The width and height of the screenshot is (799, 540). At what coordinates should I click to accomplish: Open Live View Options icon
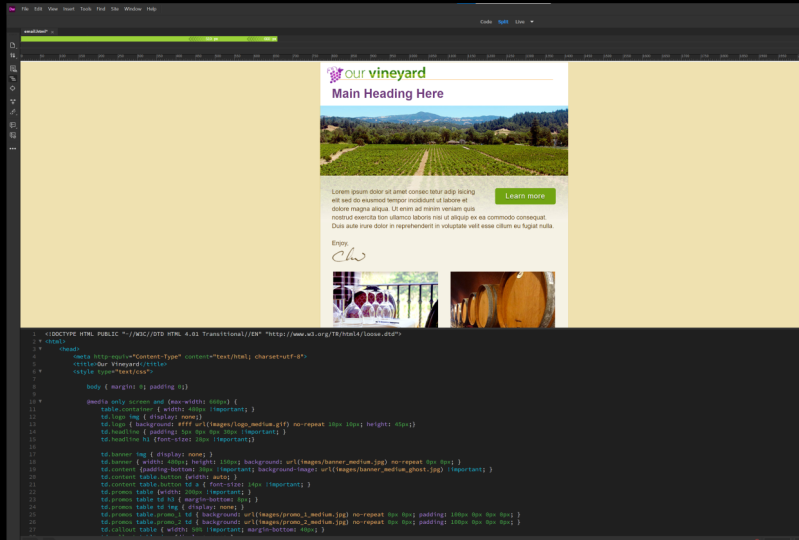[x=13, y=68]
